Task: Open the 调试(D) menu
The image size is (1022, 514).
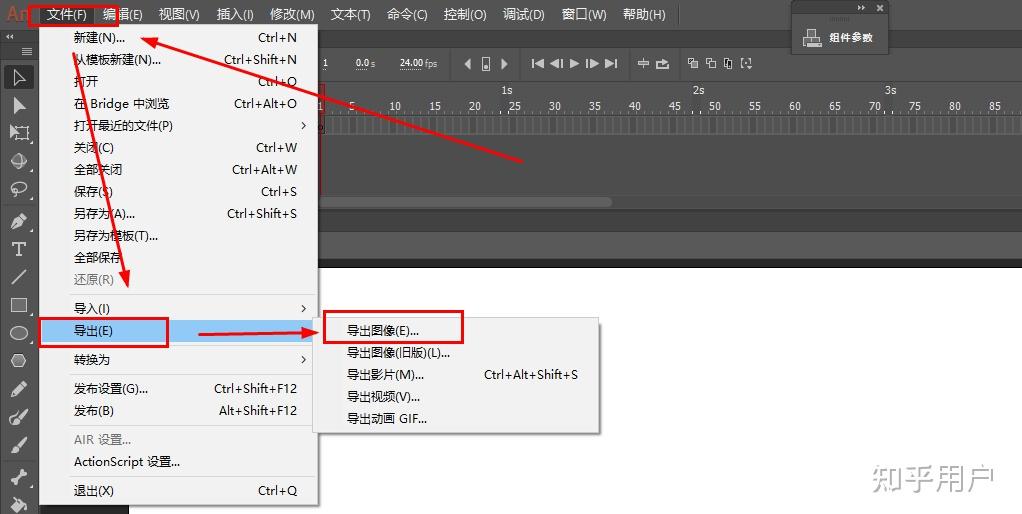Action: [523, 14]
